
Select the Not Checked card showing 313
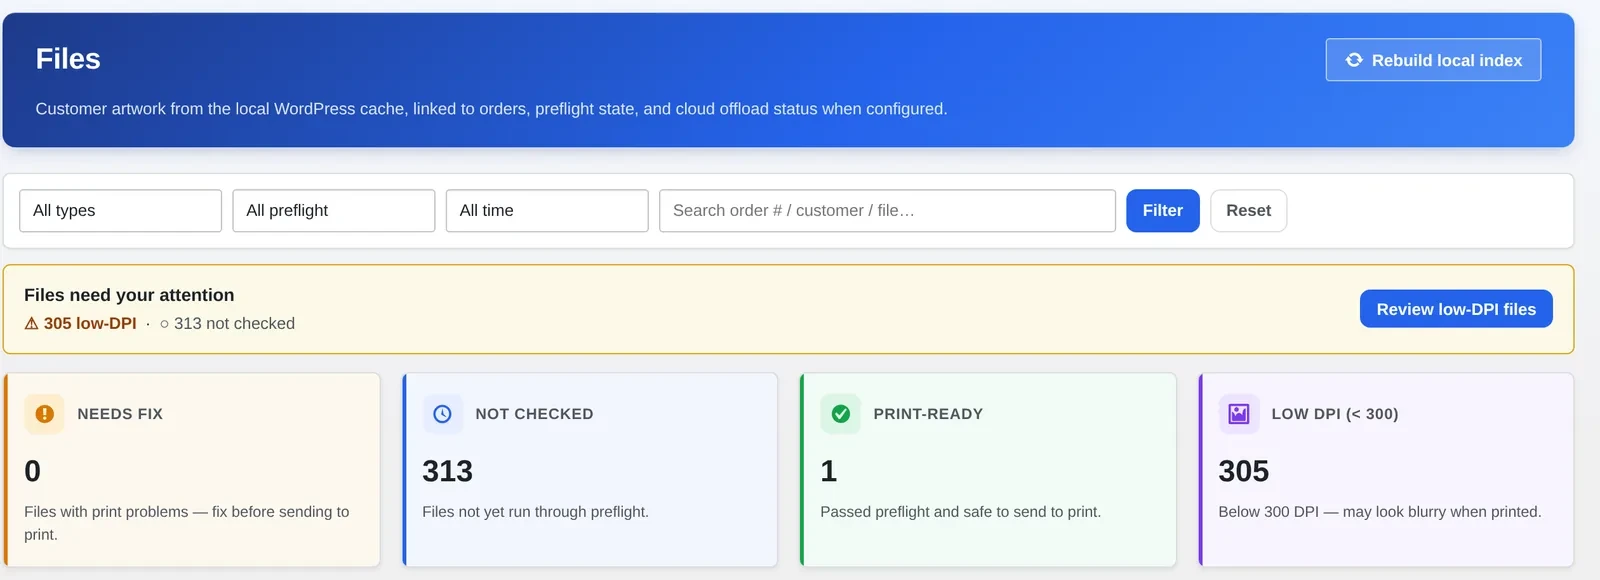[590, 470]
